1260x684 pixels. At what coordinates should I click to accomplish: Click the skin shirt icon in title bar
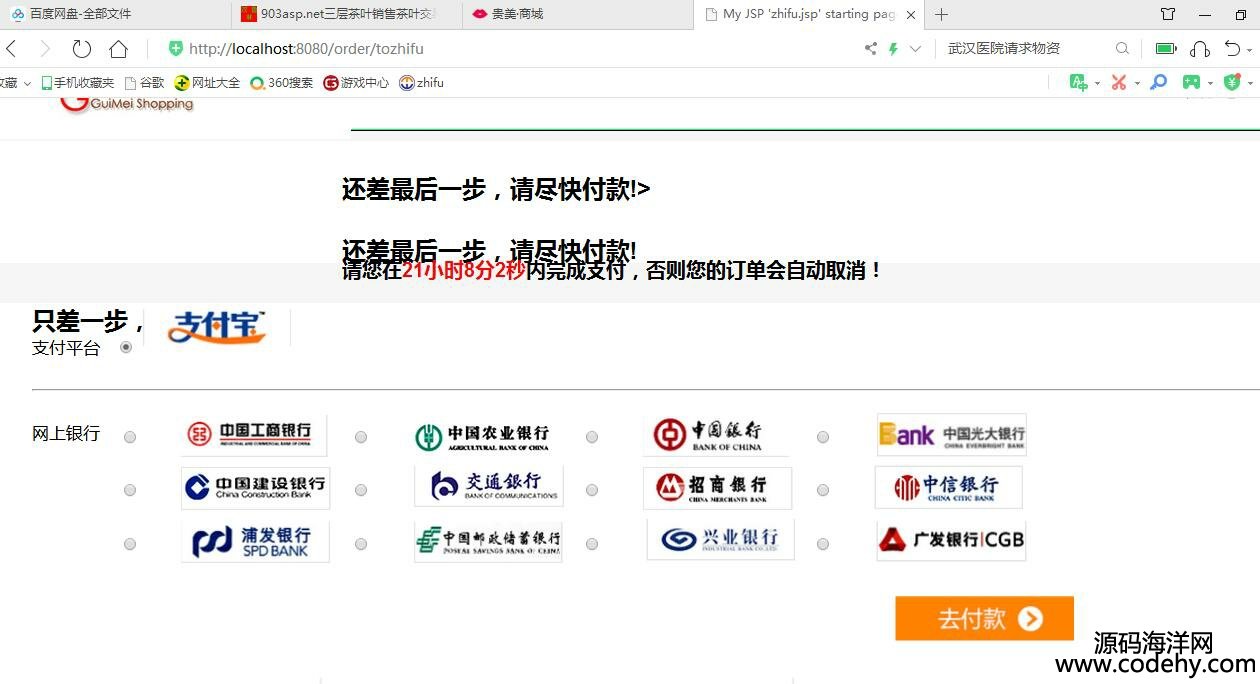point(1168,14)
